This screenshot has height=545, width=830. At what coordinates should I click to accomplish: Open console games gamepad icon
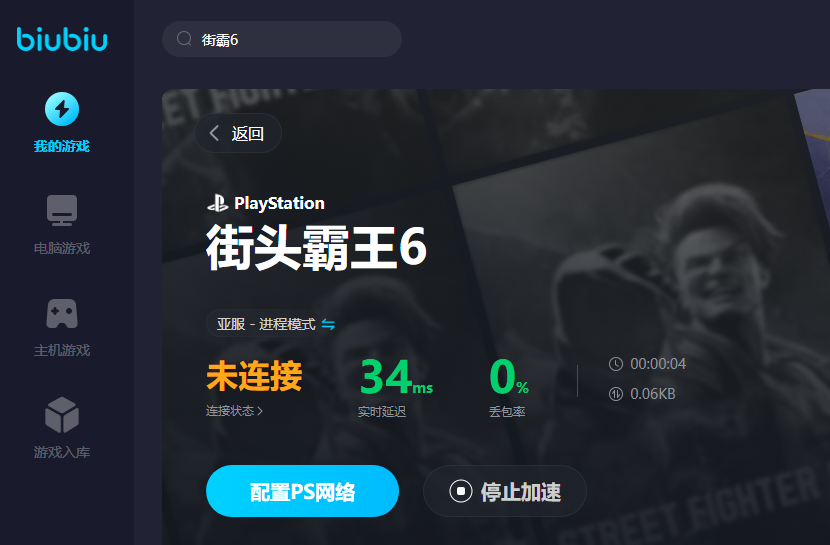tap(62, 313)
